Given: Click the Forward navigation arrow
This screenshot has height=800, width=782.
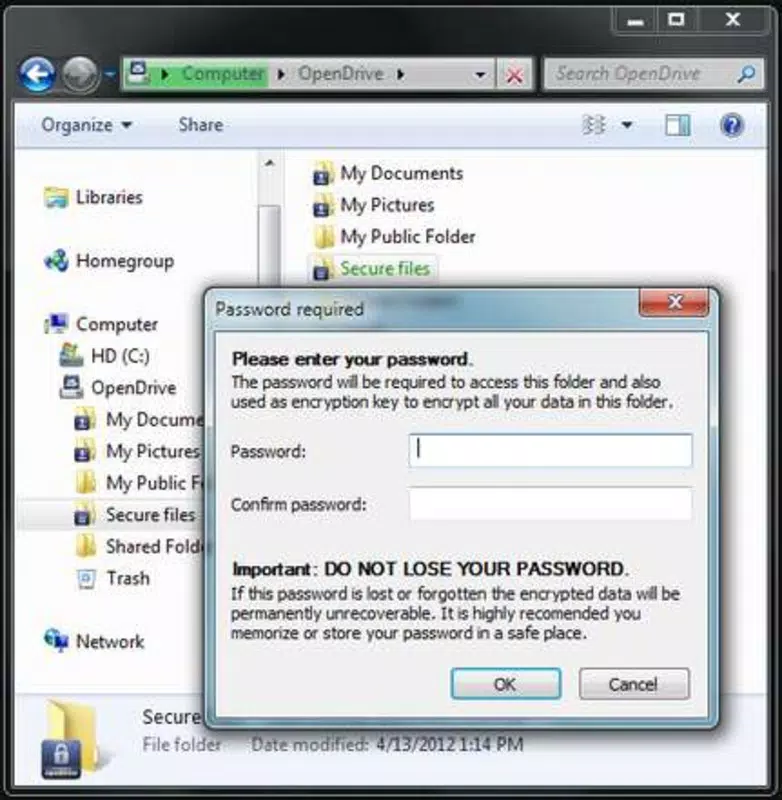Looking at the screenshot, I should tap(80, 74).
